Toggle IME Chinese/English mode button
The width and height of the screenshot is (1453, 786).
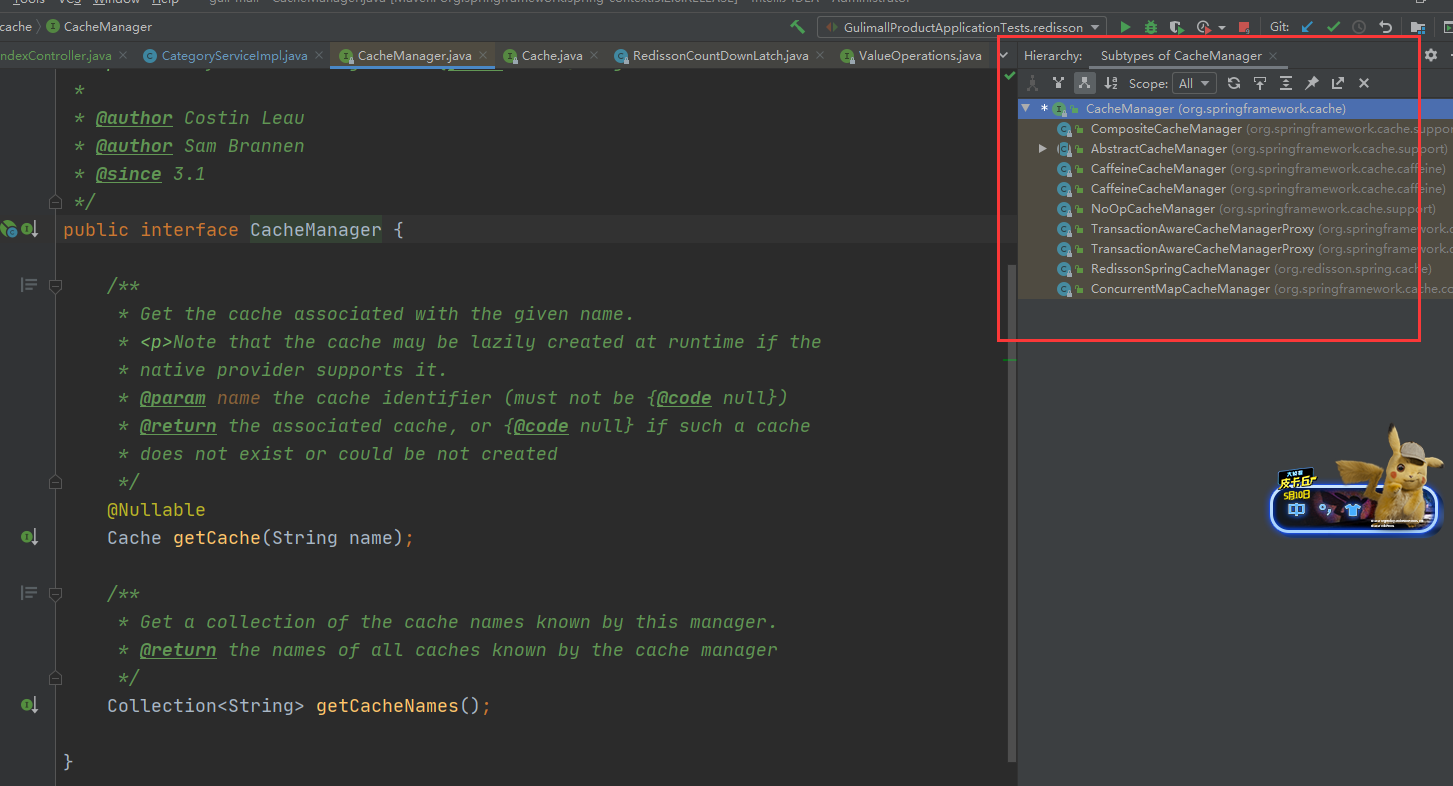tap(1297, 509)
